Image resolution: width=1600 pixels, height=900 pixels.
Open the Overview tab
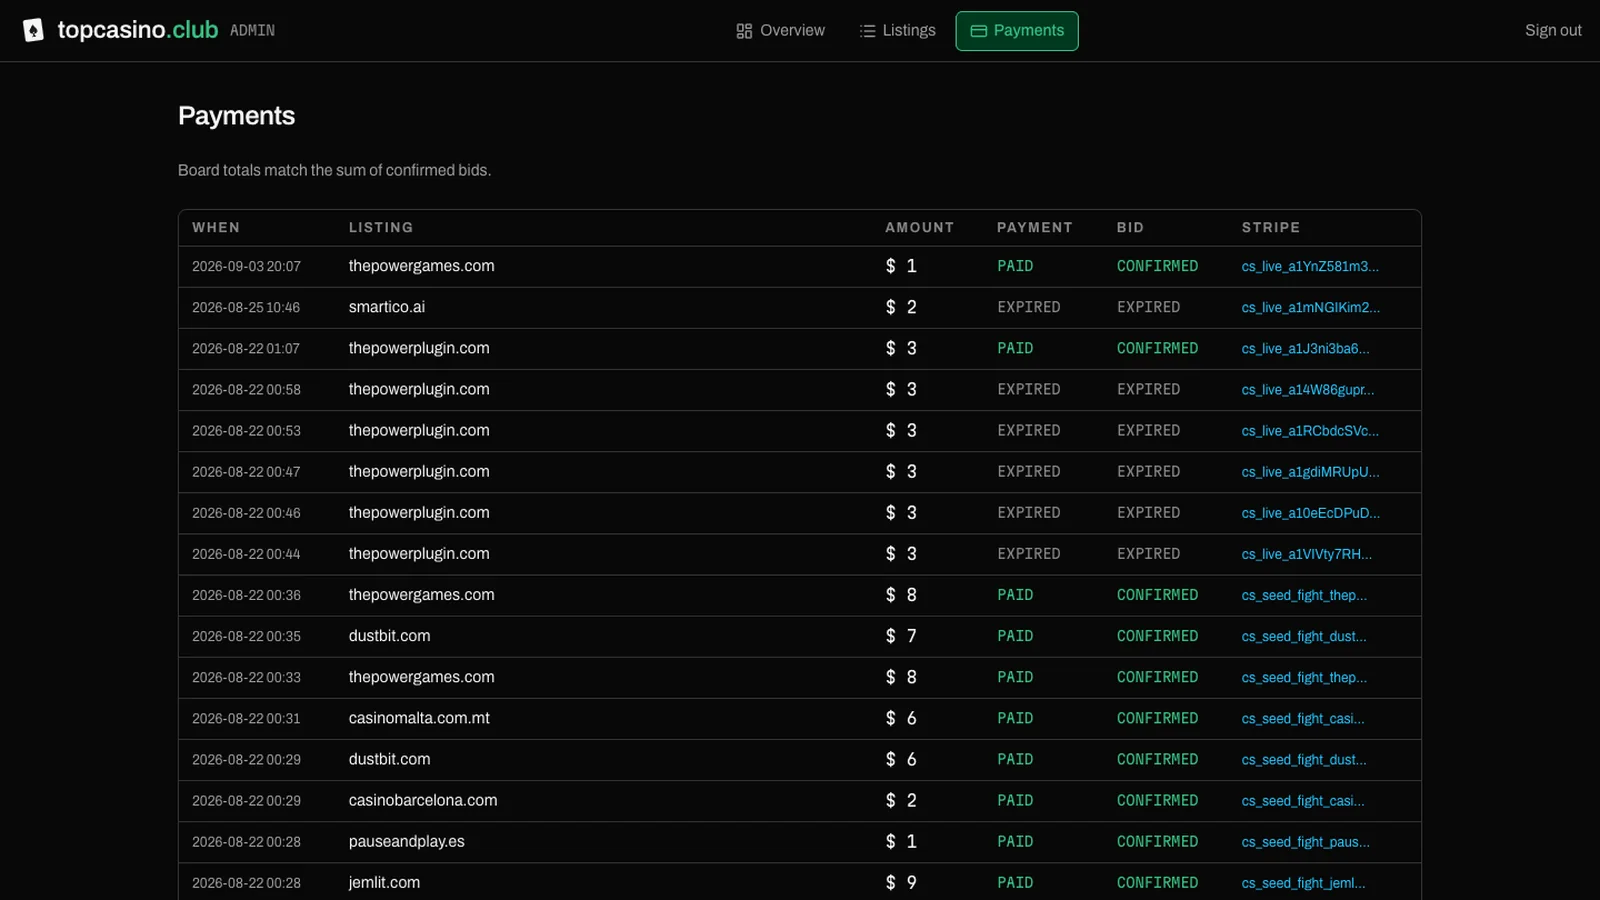[780, 31]
